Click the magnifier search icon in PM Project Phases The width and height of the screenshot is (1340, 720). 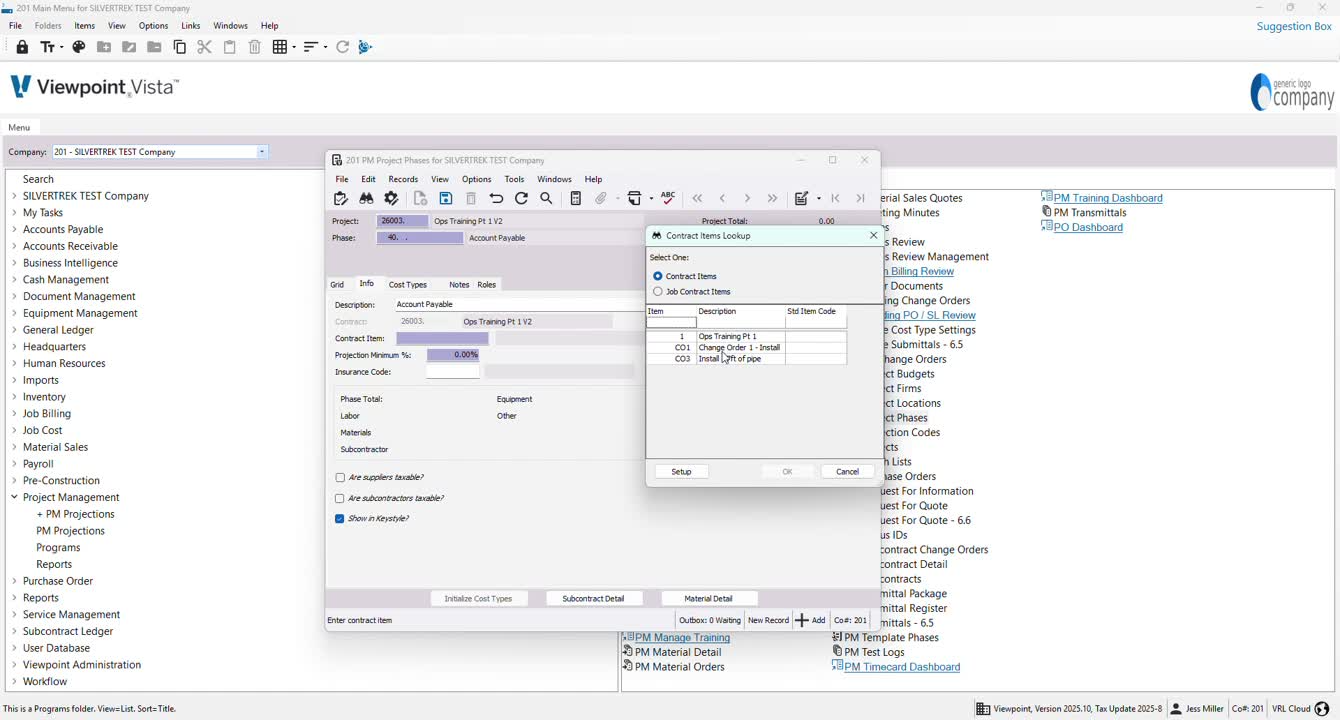[x=547, y=199]
